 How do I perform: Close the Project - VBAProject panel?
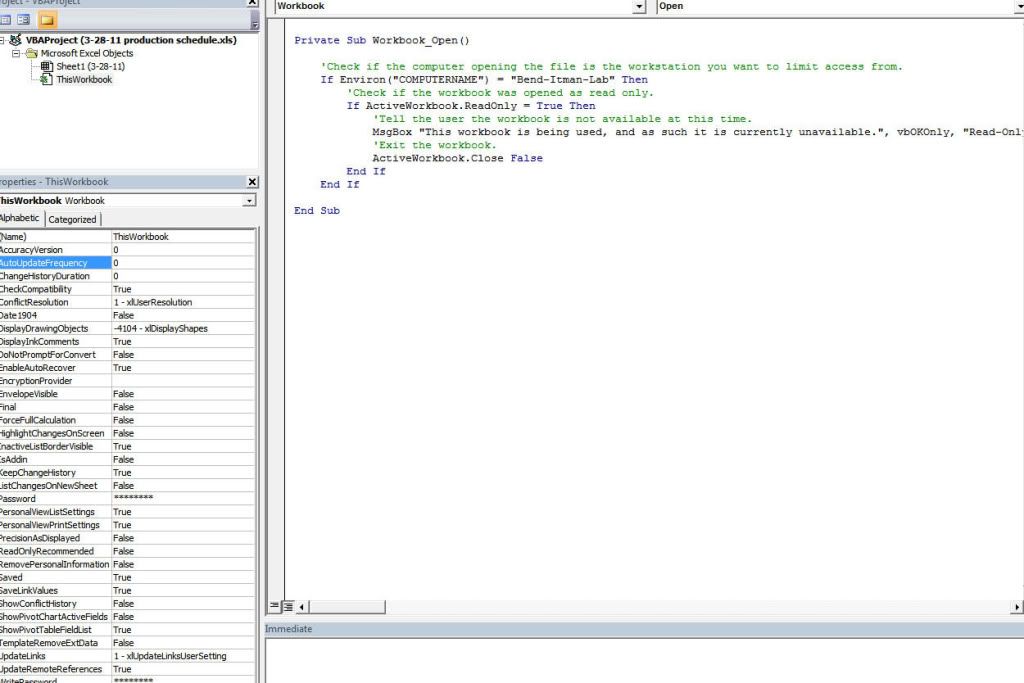click(252, 3)
